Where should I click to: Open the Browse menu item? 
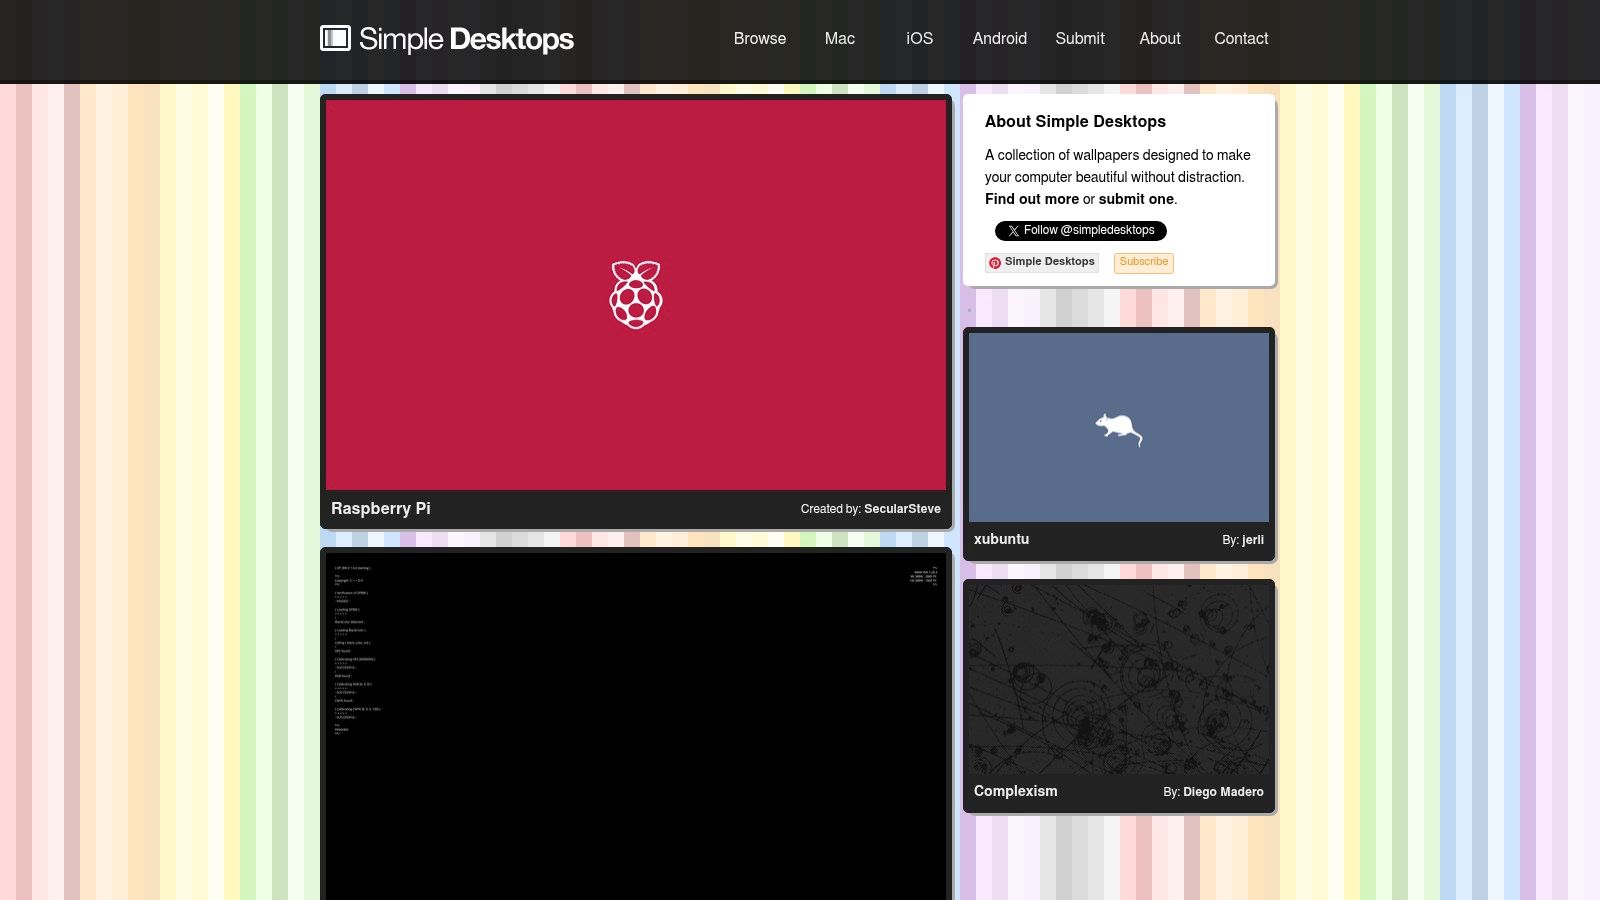click(760, 38)
